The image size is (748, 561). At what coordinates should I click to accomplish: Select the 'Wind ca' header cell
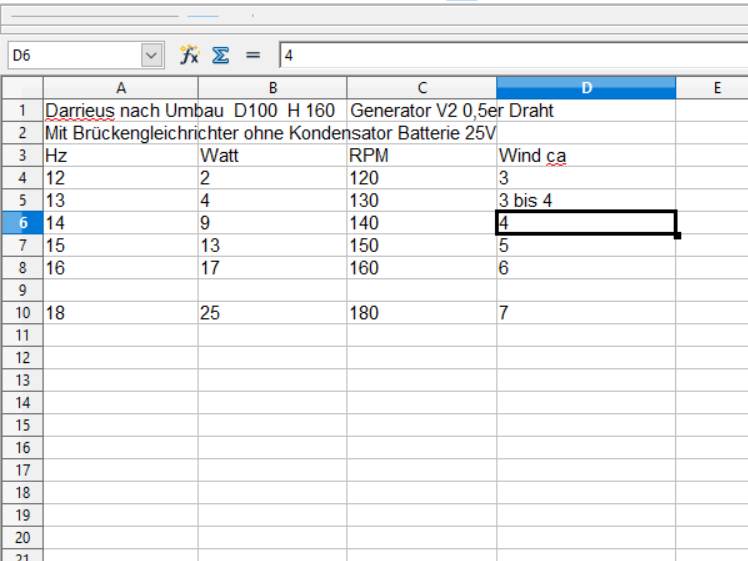pos(586,157)
